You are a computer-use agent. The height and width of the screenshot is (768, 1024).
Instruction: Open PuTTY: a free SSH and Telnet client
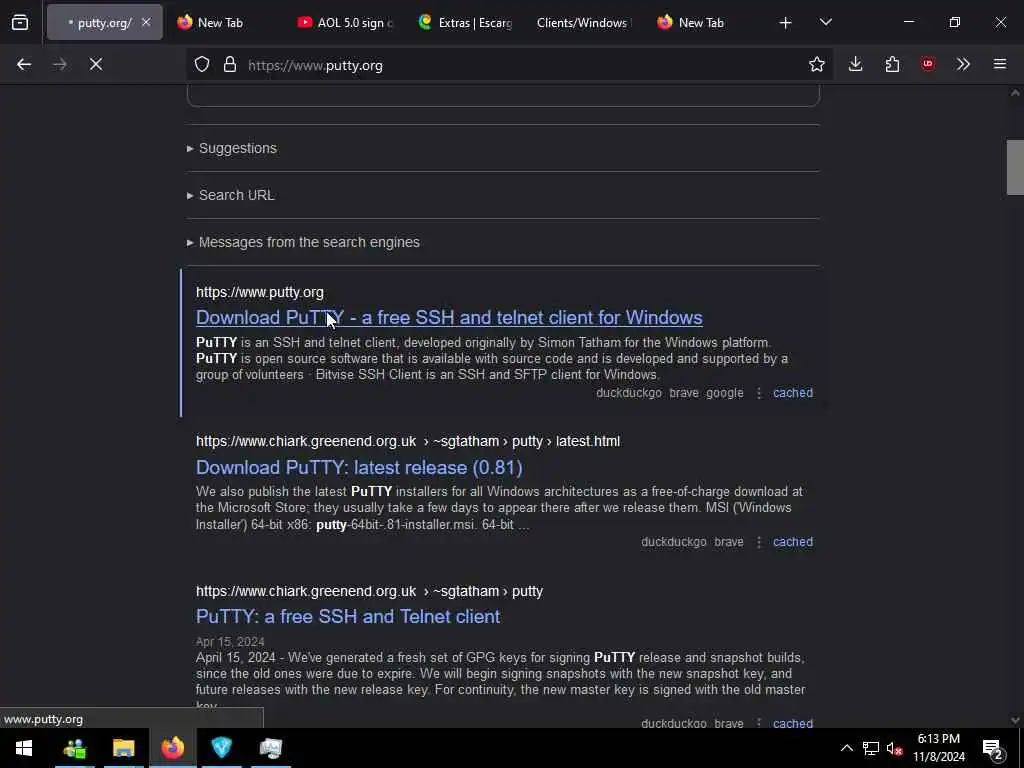point(348,616)
